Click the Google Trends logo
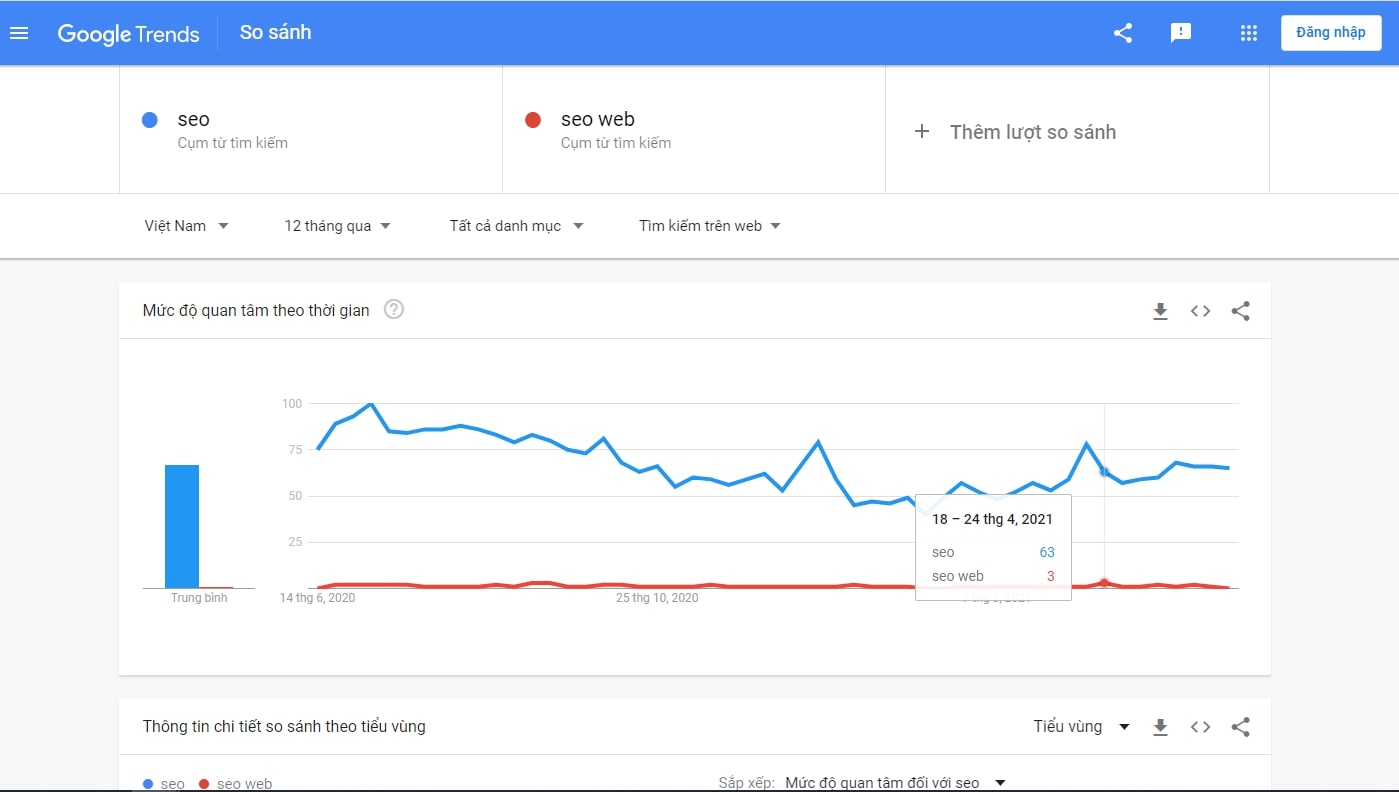The height and width of the screenshot is (792, 1399). pyautogui.click(x=128, y=33)
